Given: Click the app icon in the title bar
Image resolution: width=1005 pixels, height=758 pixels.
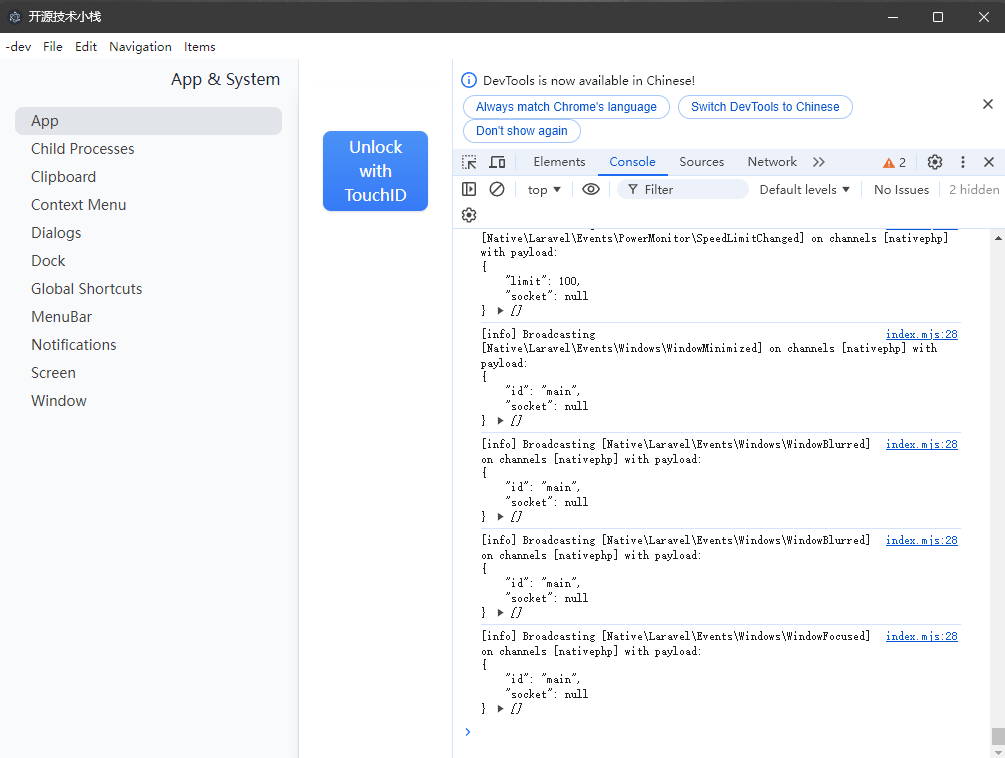Looking at the screenshot, I should tap(15, 17).
